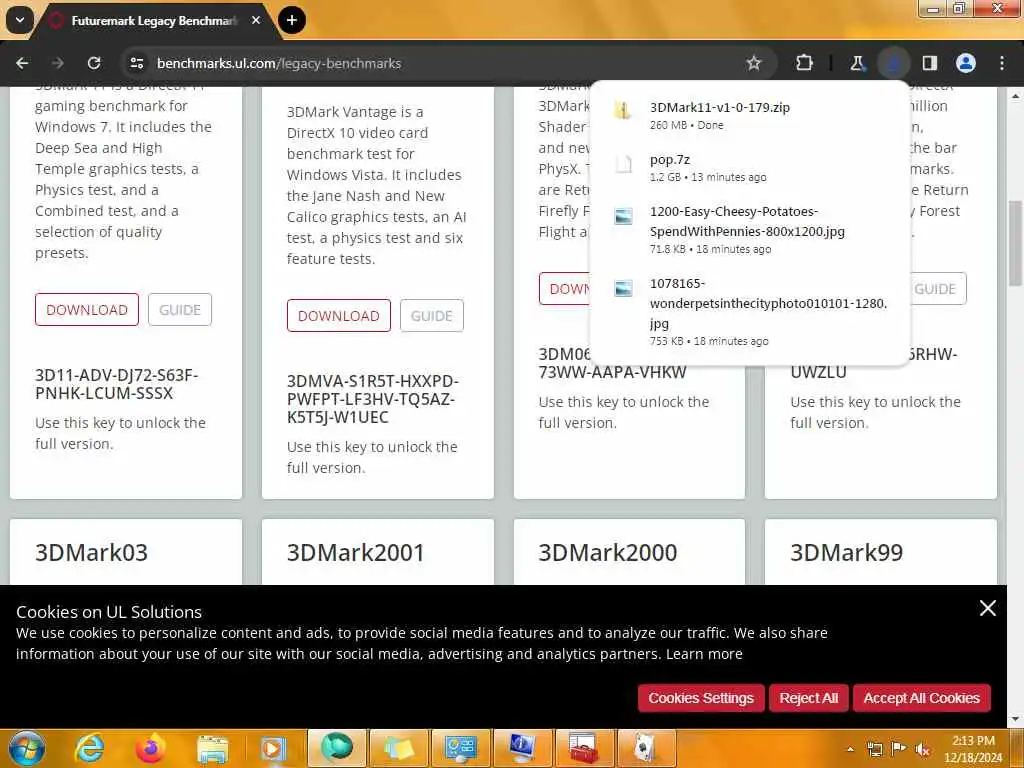
Task: Expand the tab search dropdown arrow
Action: (x=20, y=20)
